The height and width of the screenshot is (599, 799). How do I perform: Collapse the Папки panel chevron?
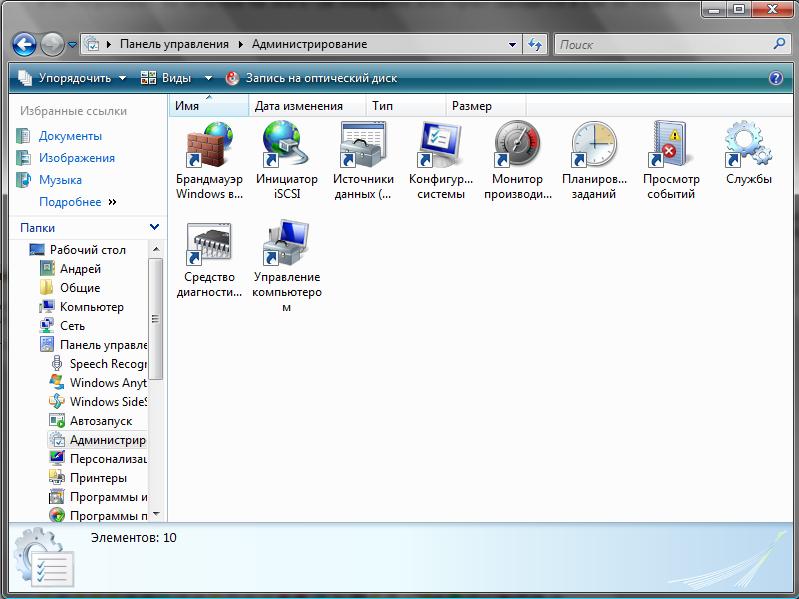click(154, 227)
